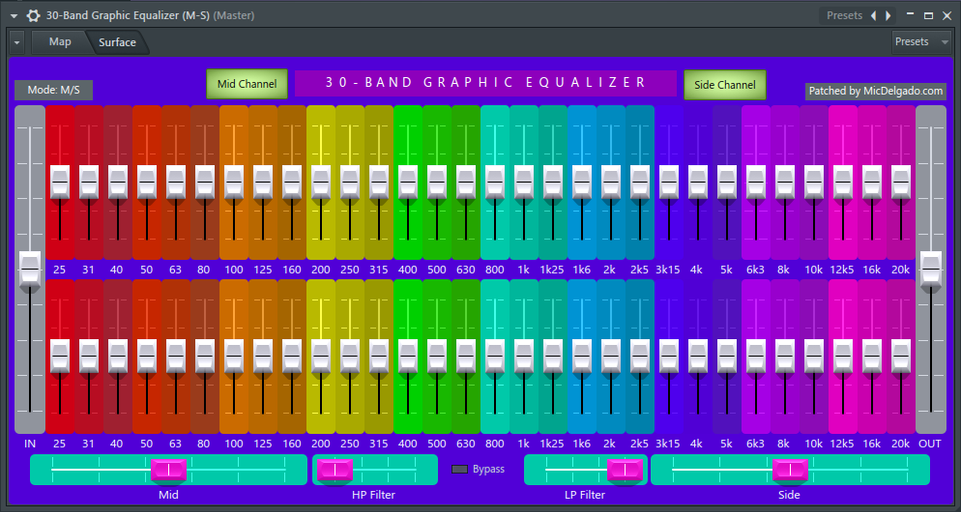Toggle the Mid Channel button

247,84
